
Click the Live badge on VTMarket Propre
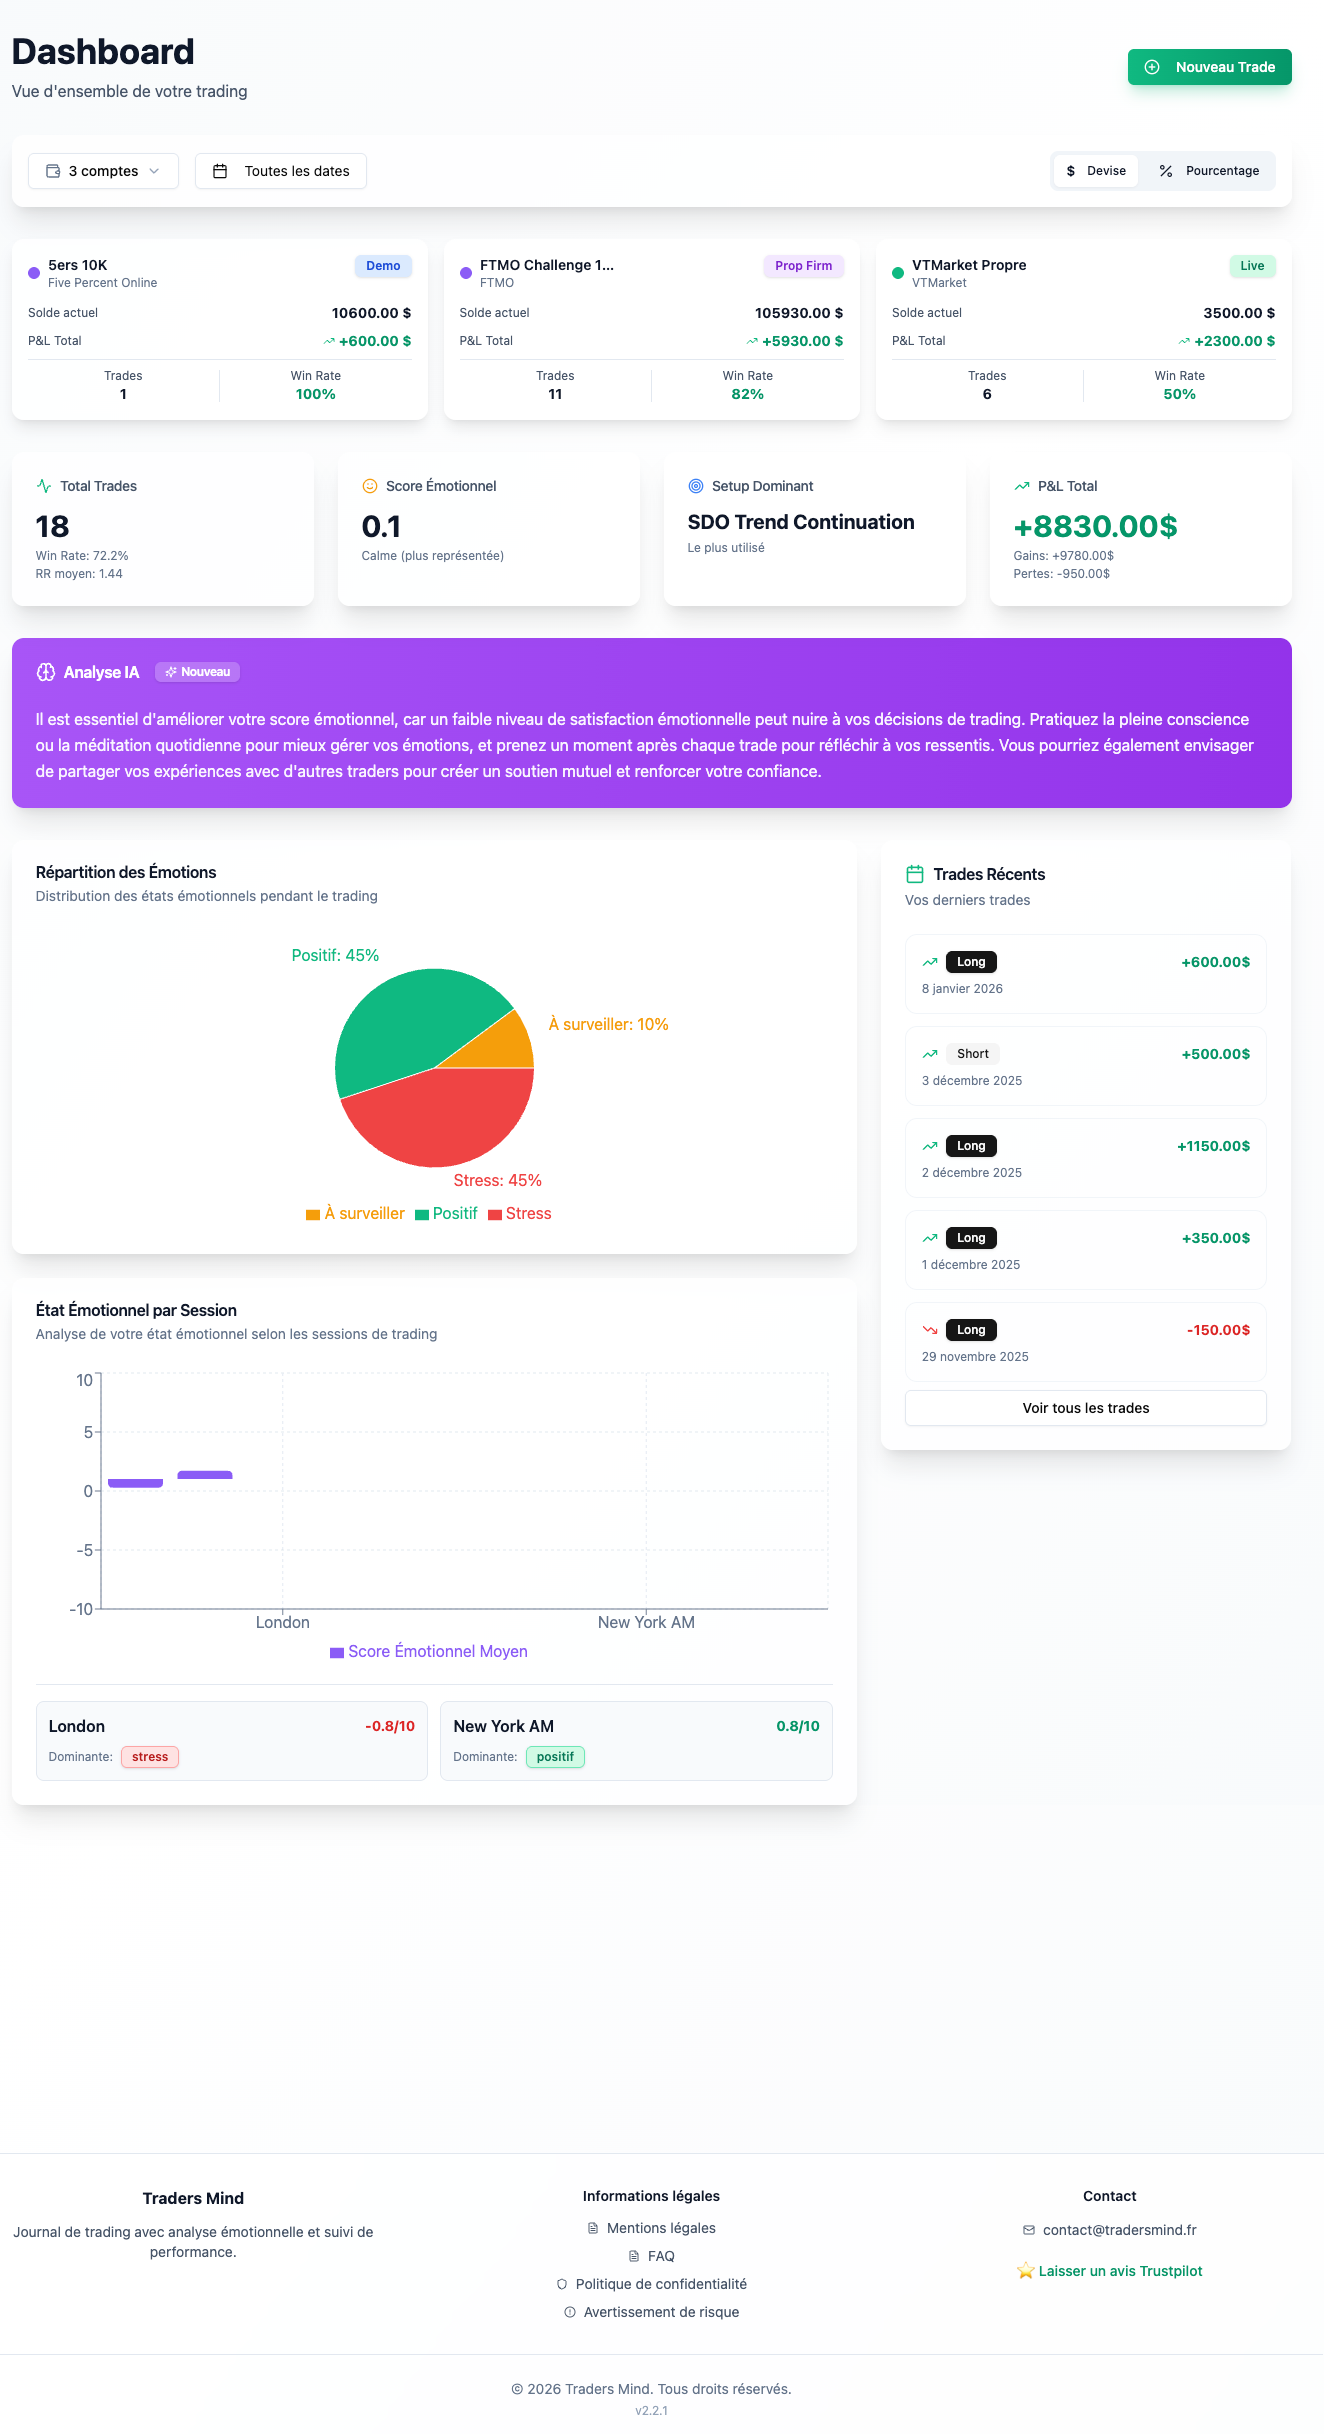tap(1252, 266)
